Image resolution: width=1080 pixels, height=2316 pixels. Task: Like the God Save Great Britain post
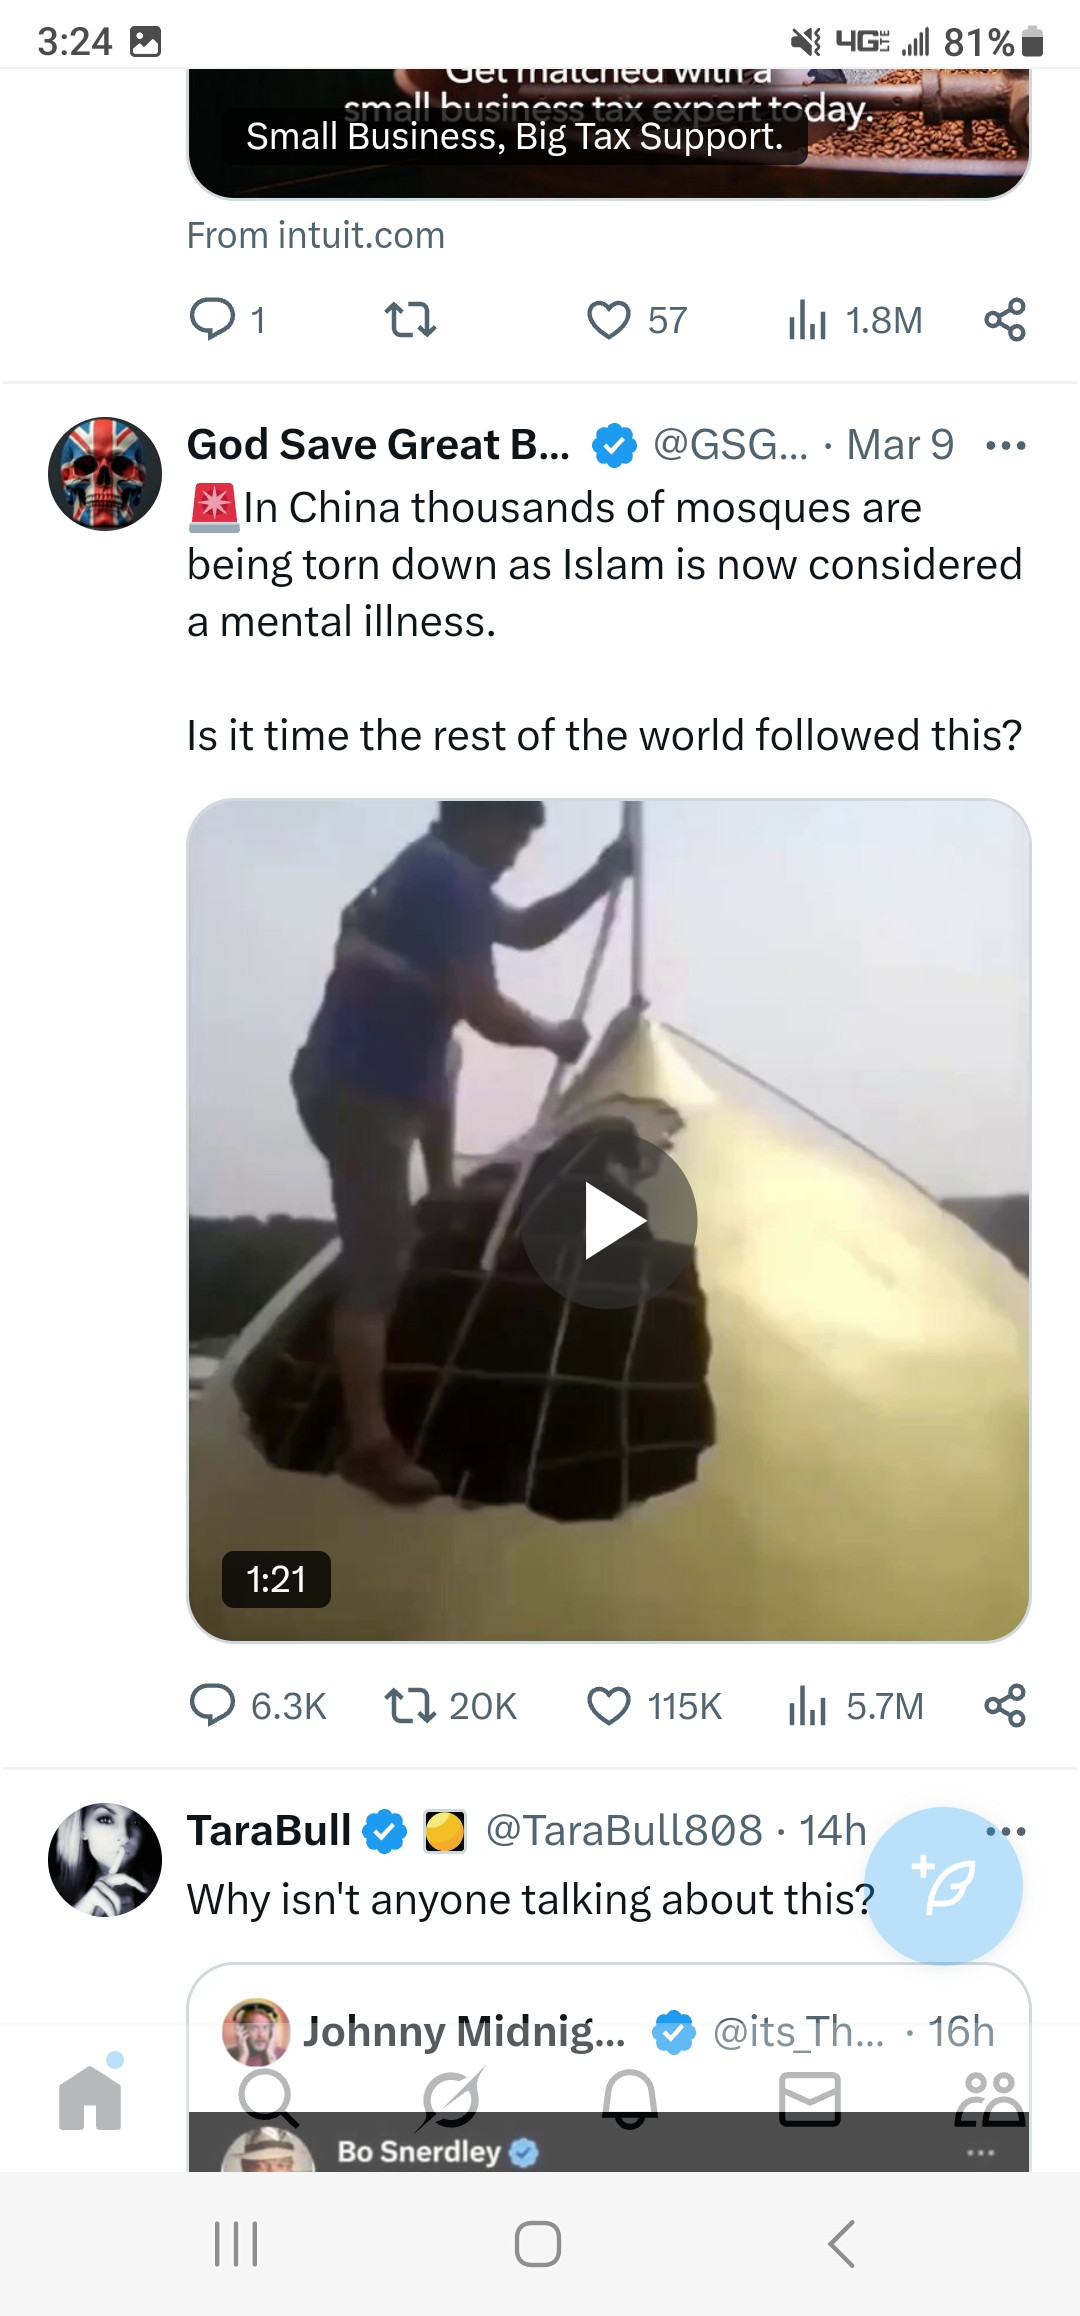coord(609,1706)
